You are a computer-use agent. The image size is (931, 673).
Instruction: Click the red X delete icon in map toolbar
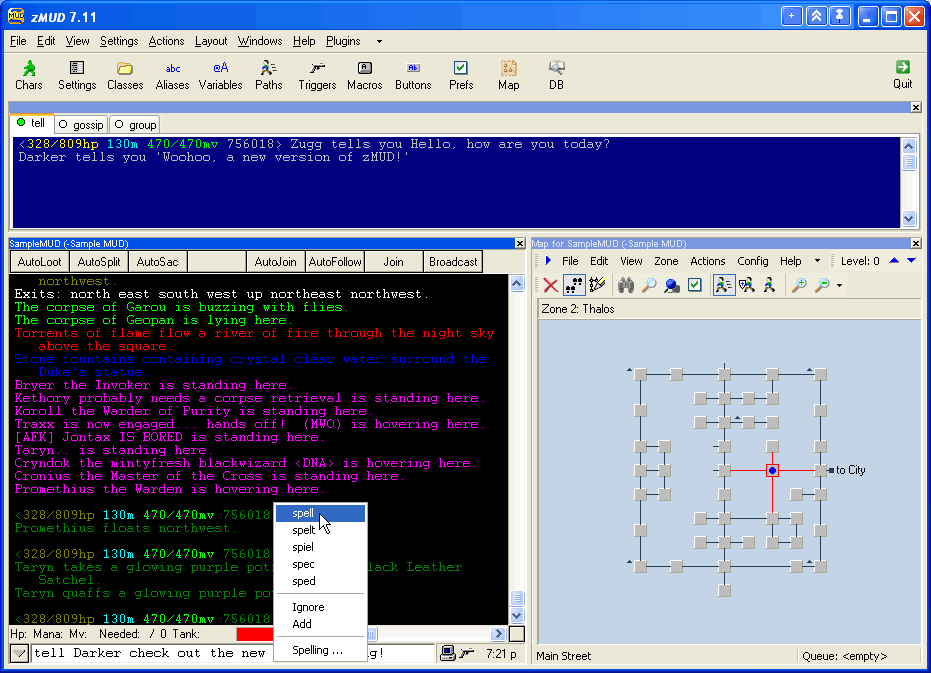pos(550,285)
